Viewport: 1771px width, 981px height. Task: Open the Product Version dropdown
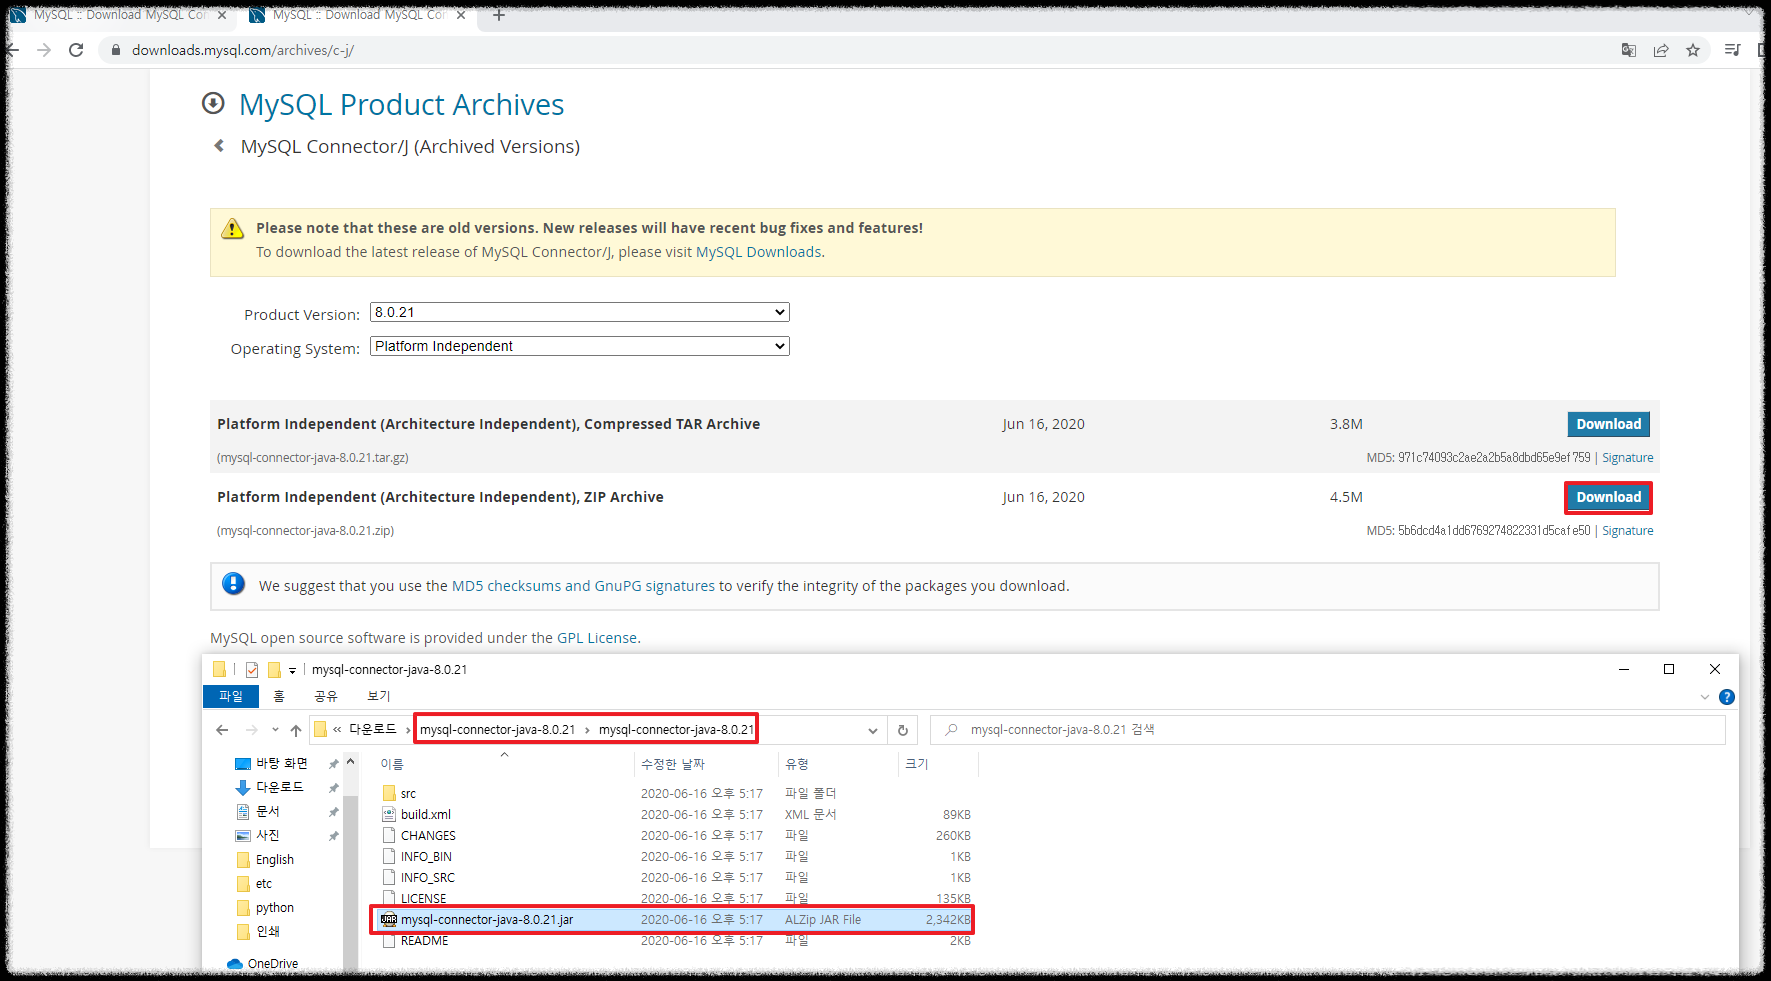(x=580, y=312)
